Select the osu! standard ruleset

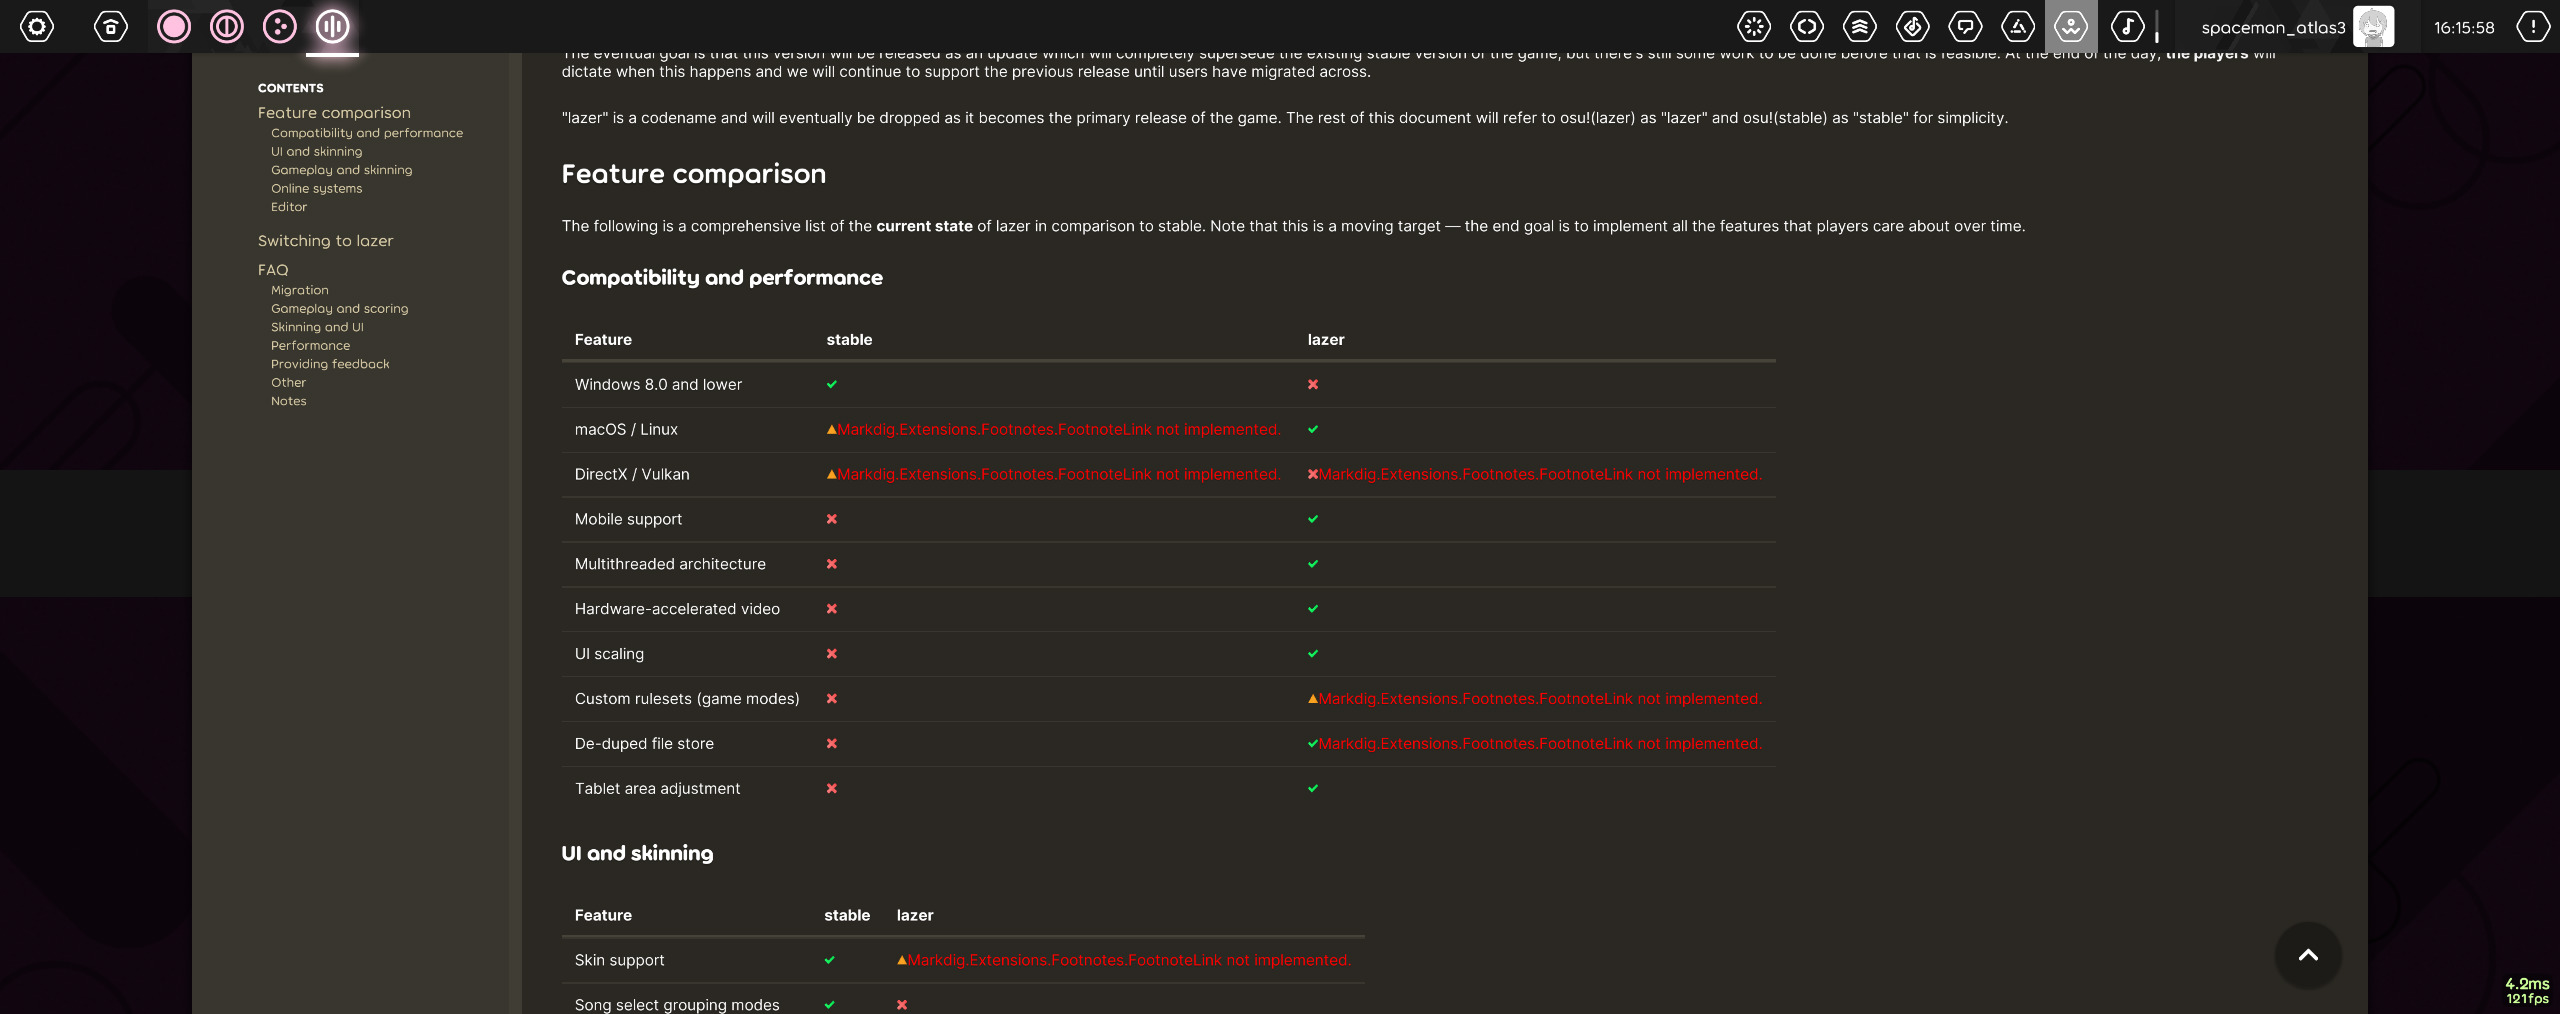click(174, 26)
